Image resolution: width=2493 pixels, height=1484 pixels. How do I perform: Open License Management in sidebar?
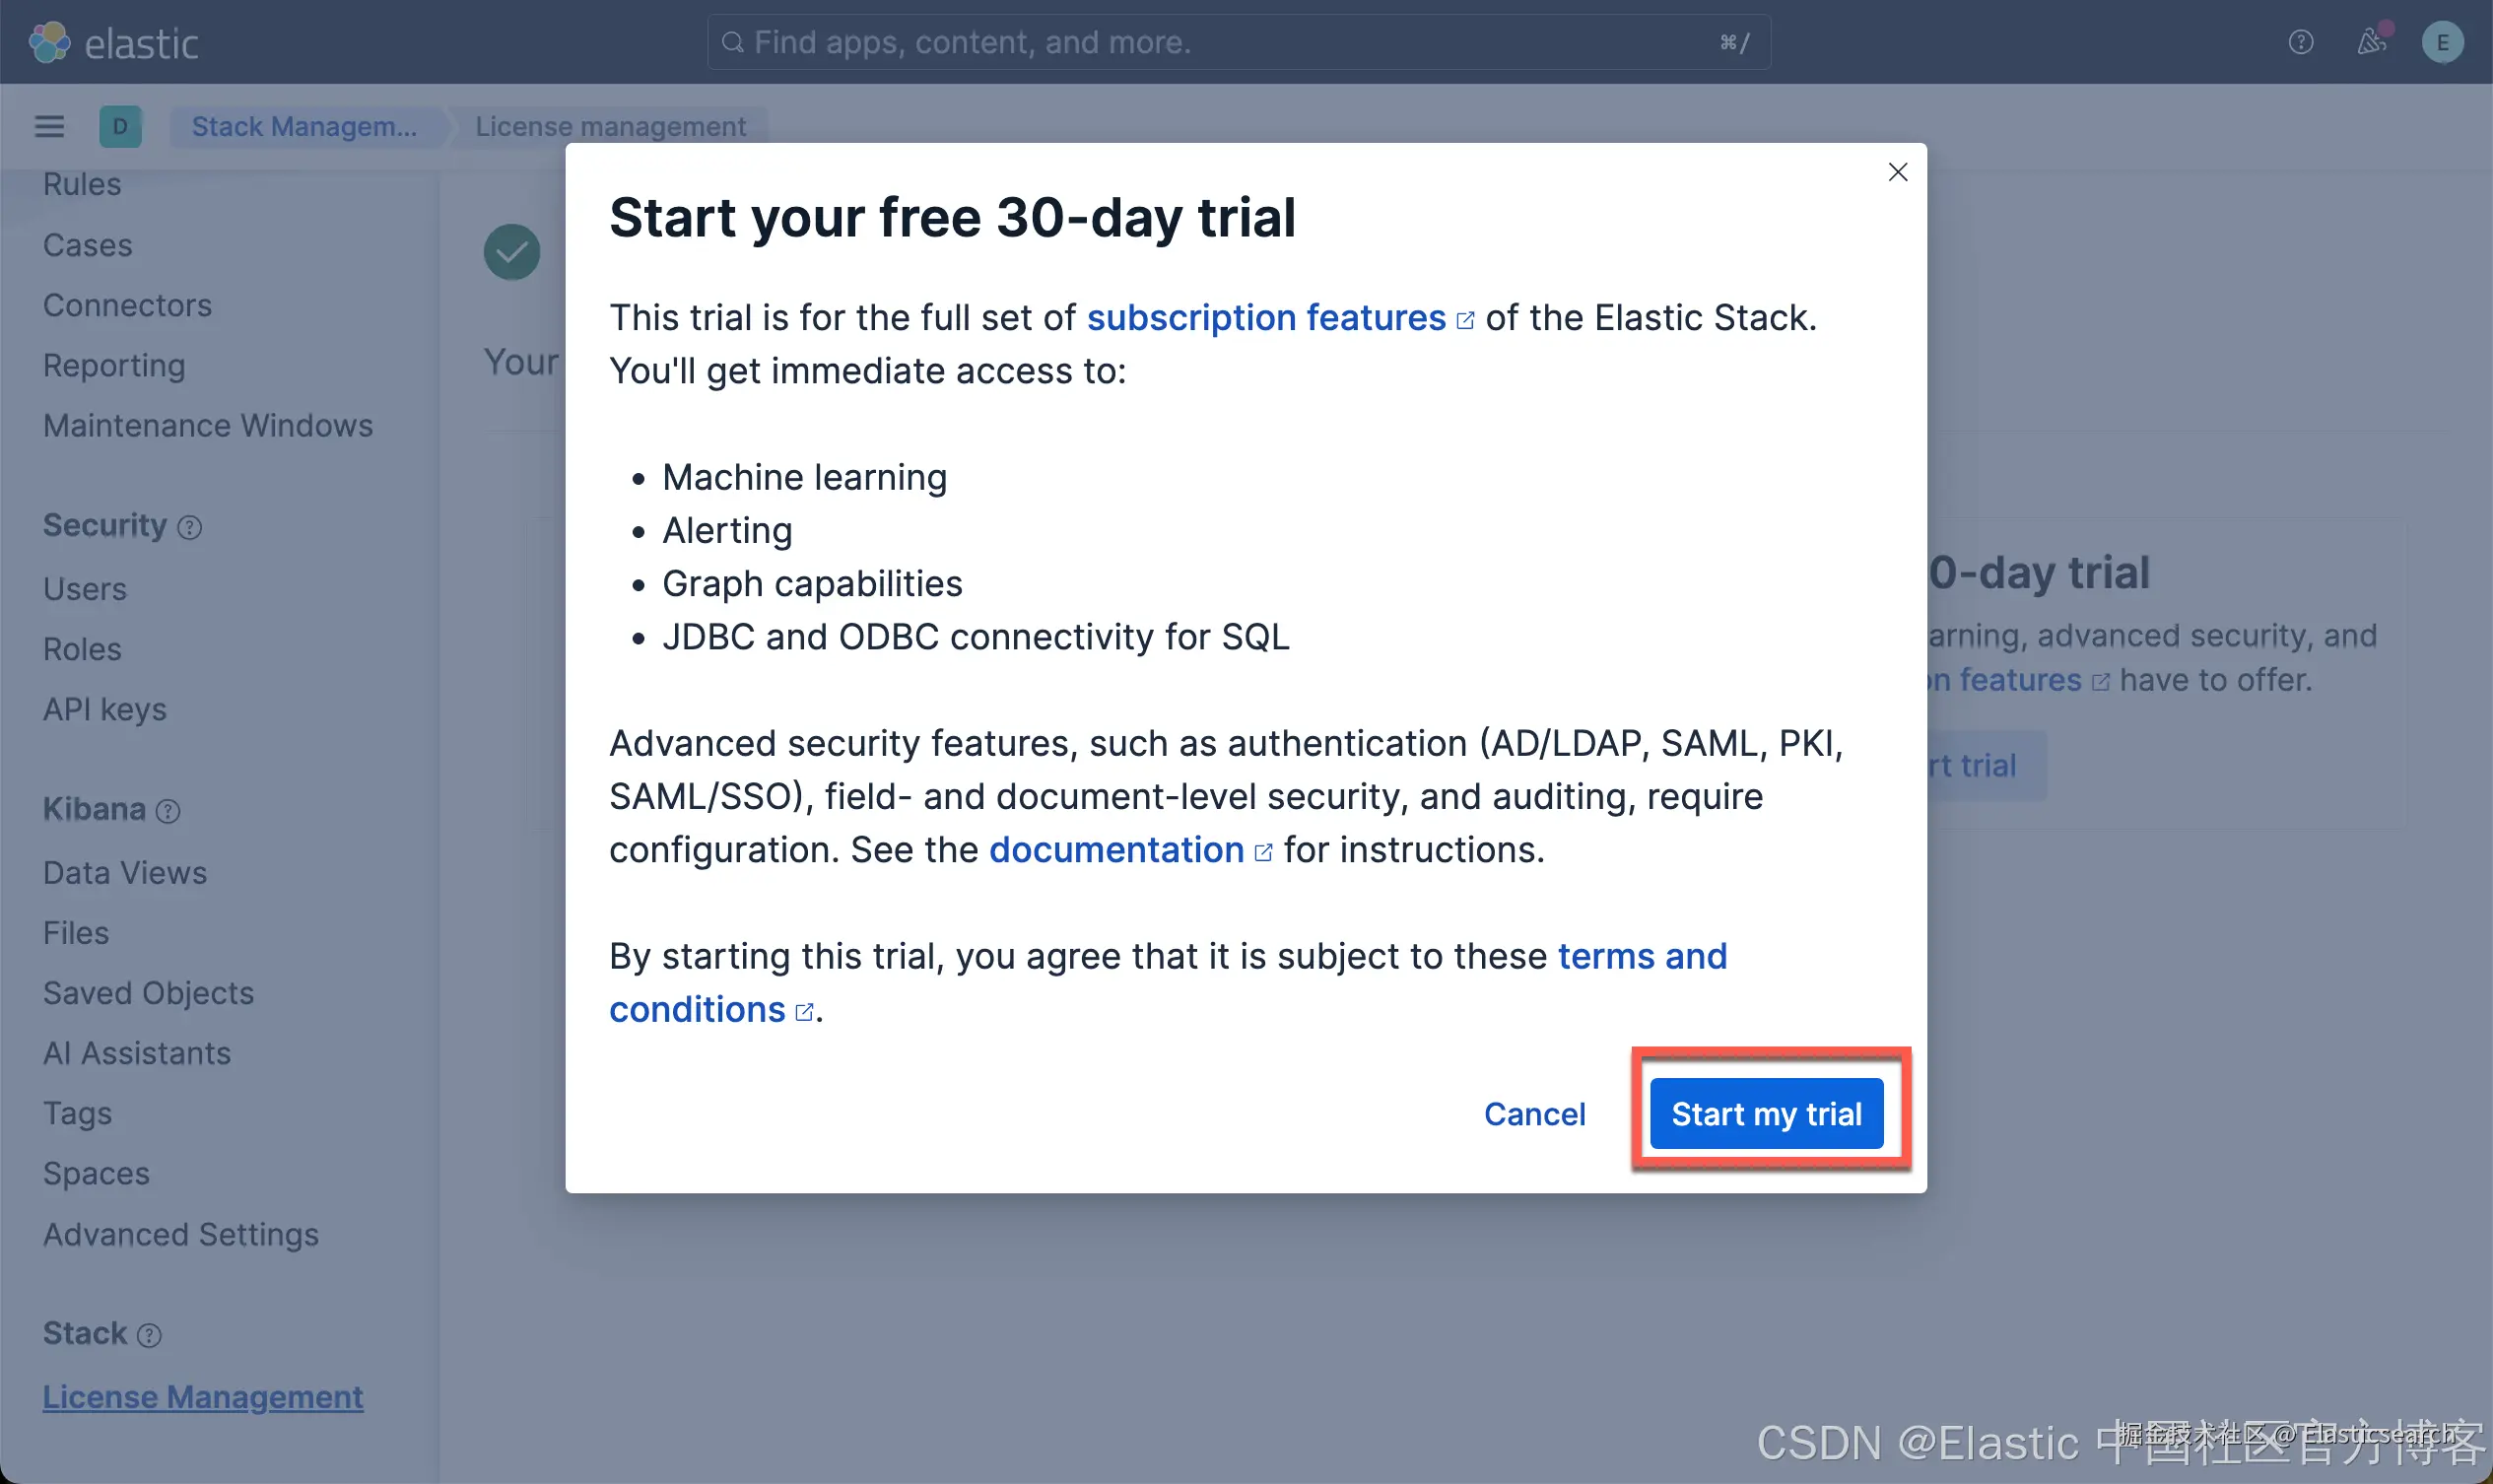[203, 1396]
